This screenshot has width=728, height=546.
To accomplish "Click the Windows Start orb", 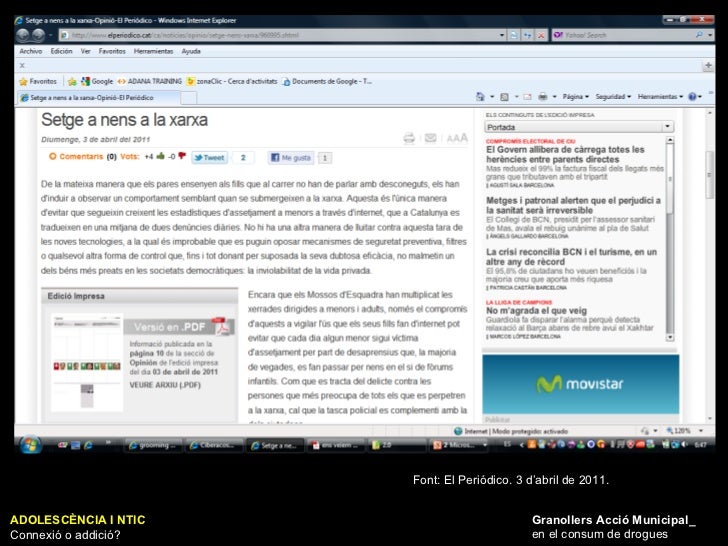I will point(31,445).
